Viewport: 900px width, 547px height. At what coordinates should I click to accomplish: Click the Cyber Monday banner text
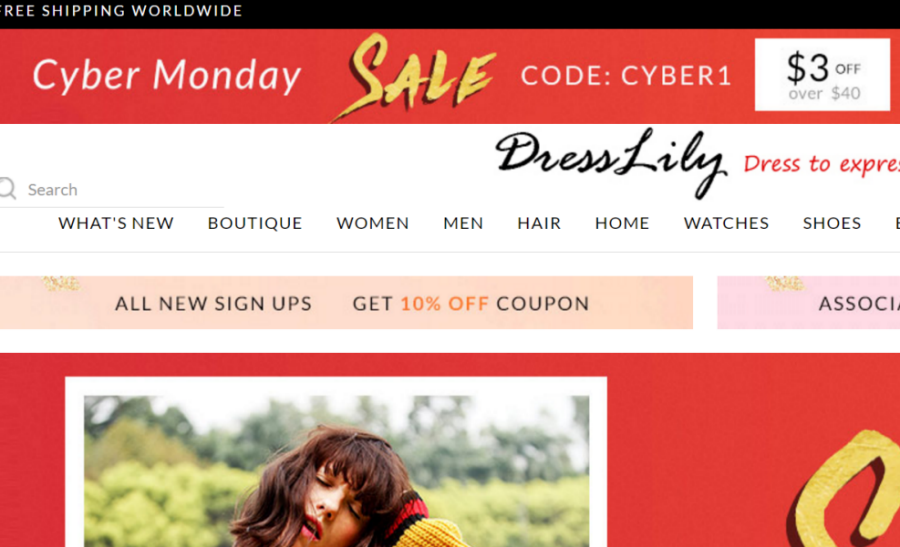coord(166,76)
